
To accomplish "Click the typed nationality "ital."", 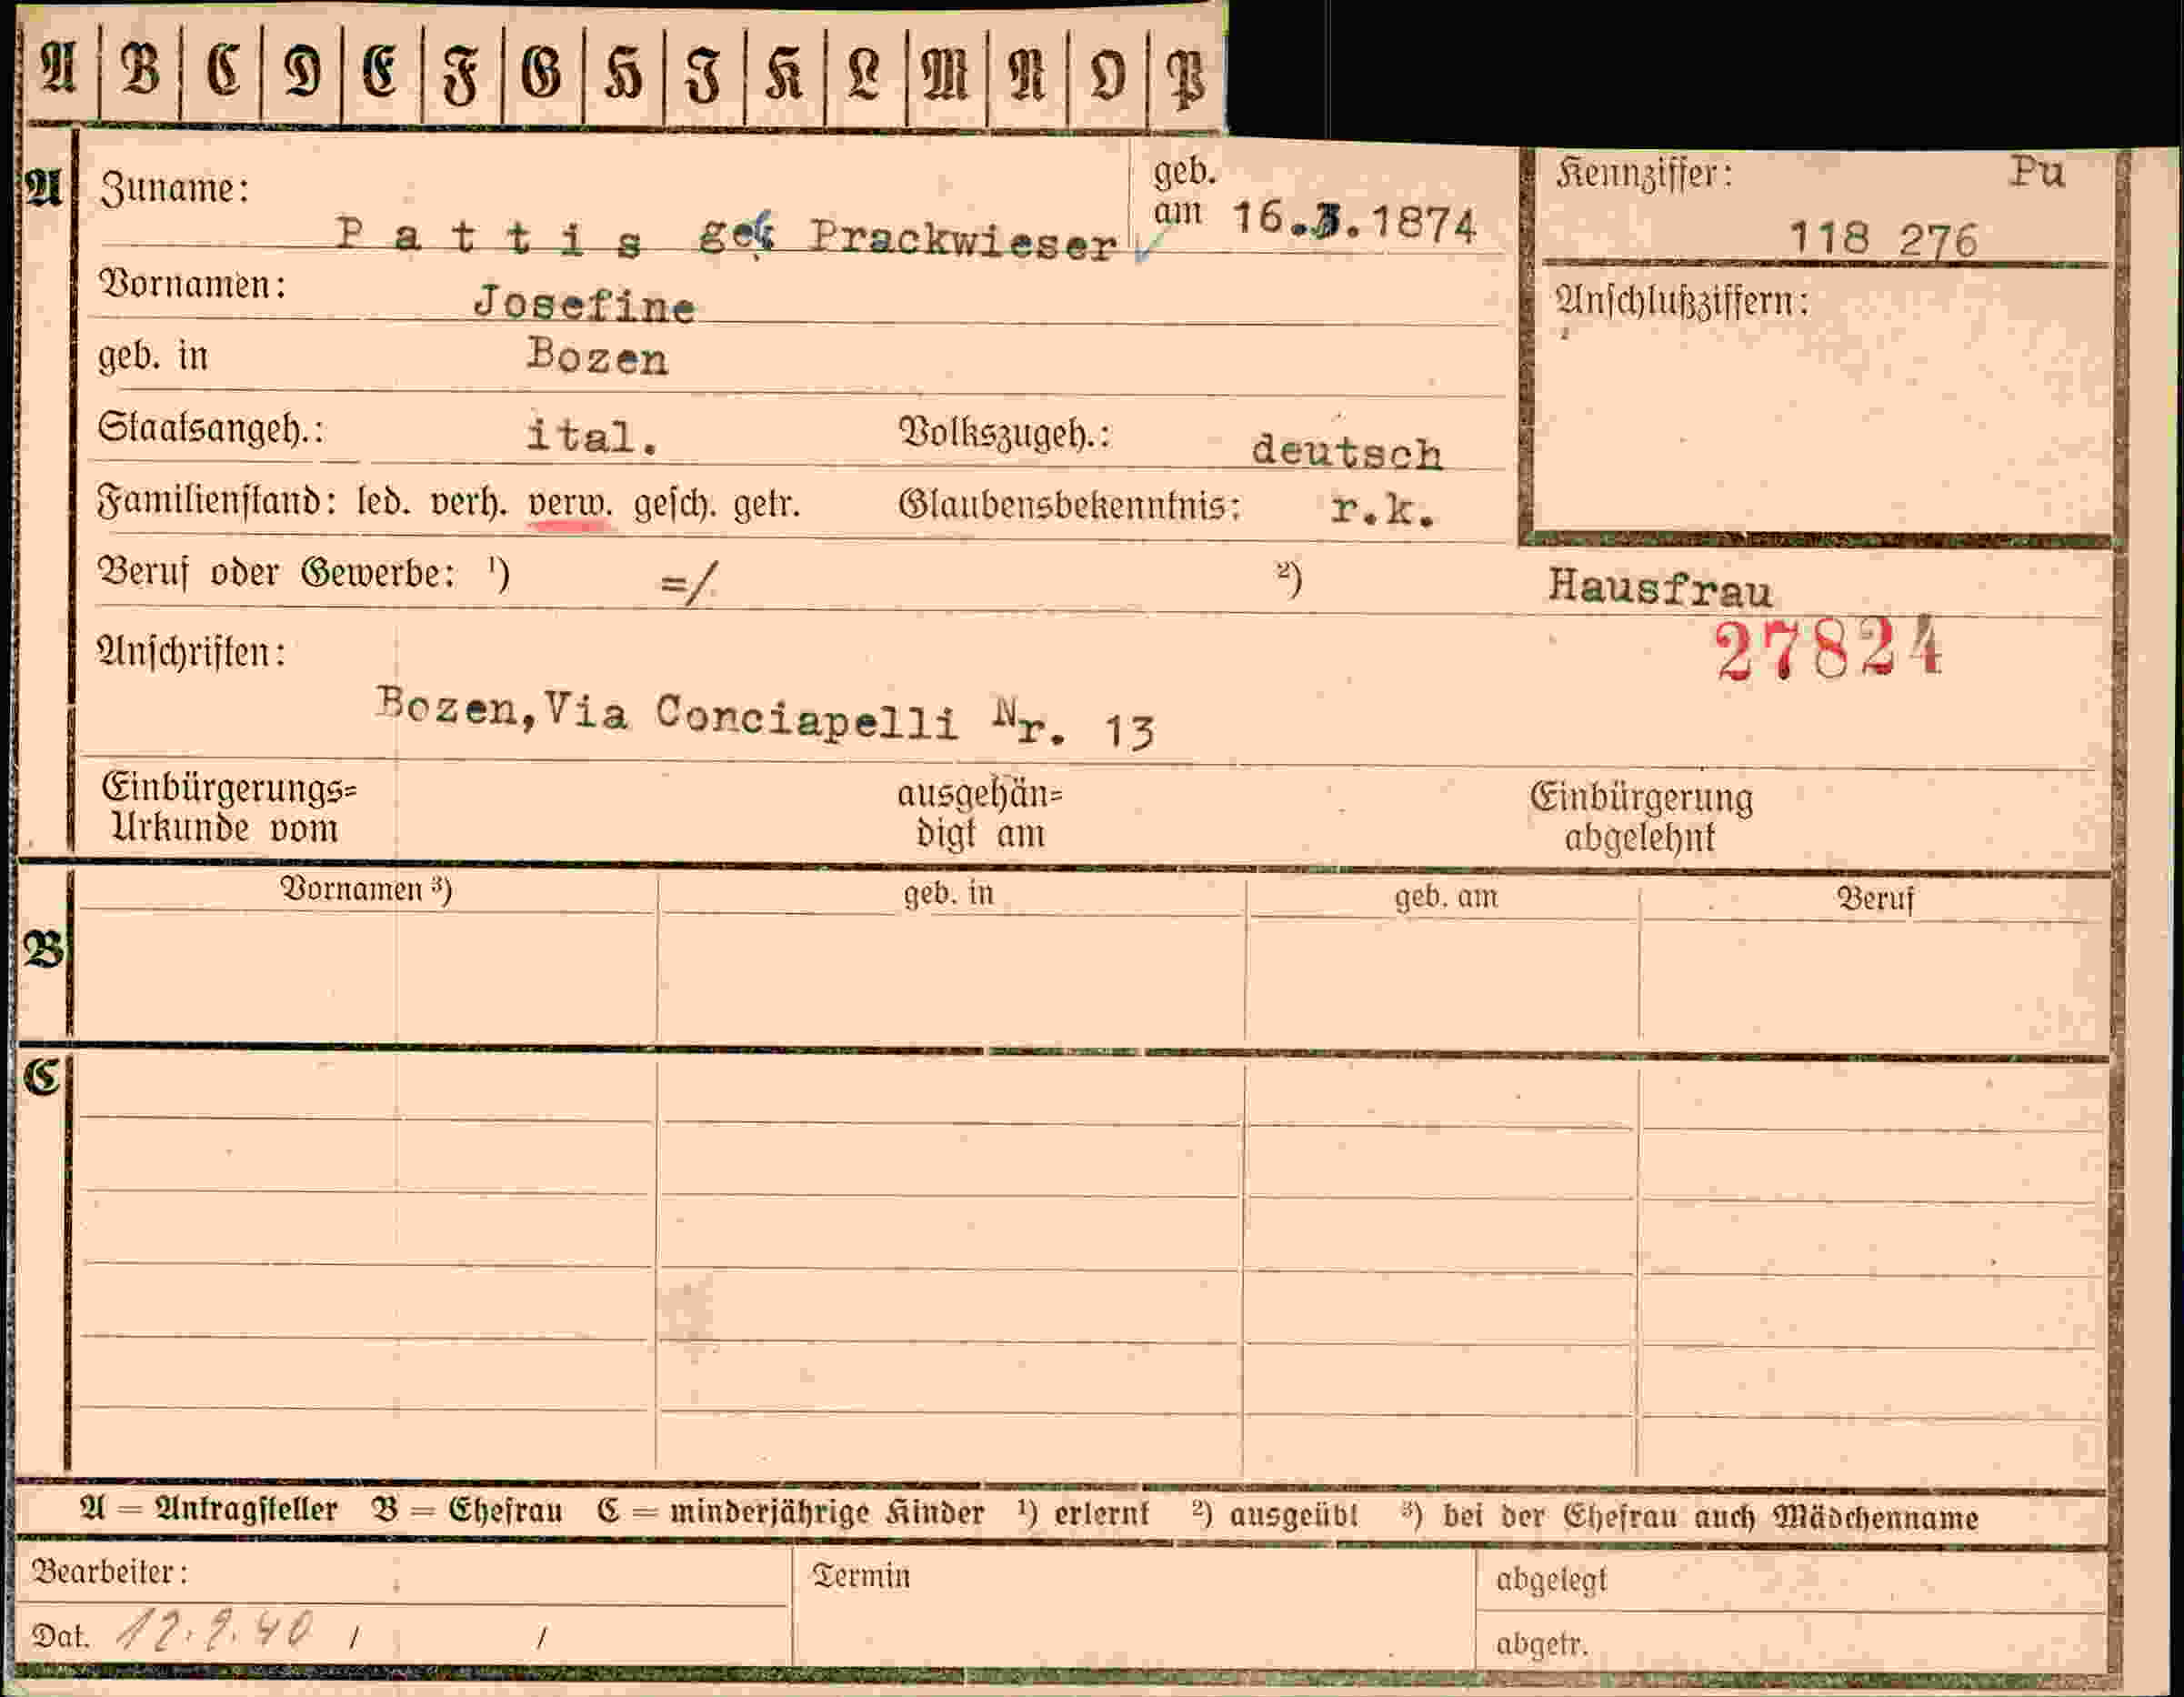I will (592, 437).
